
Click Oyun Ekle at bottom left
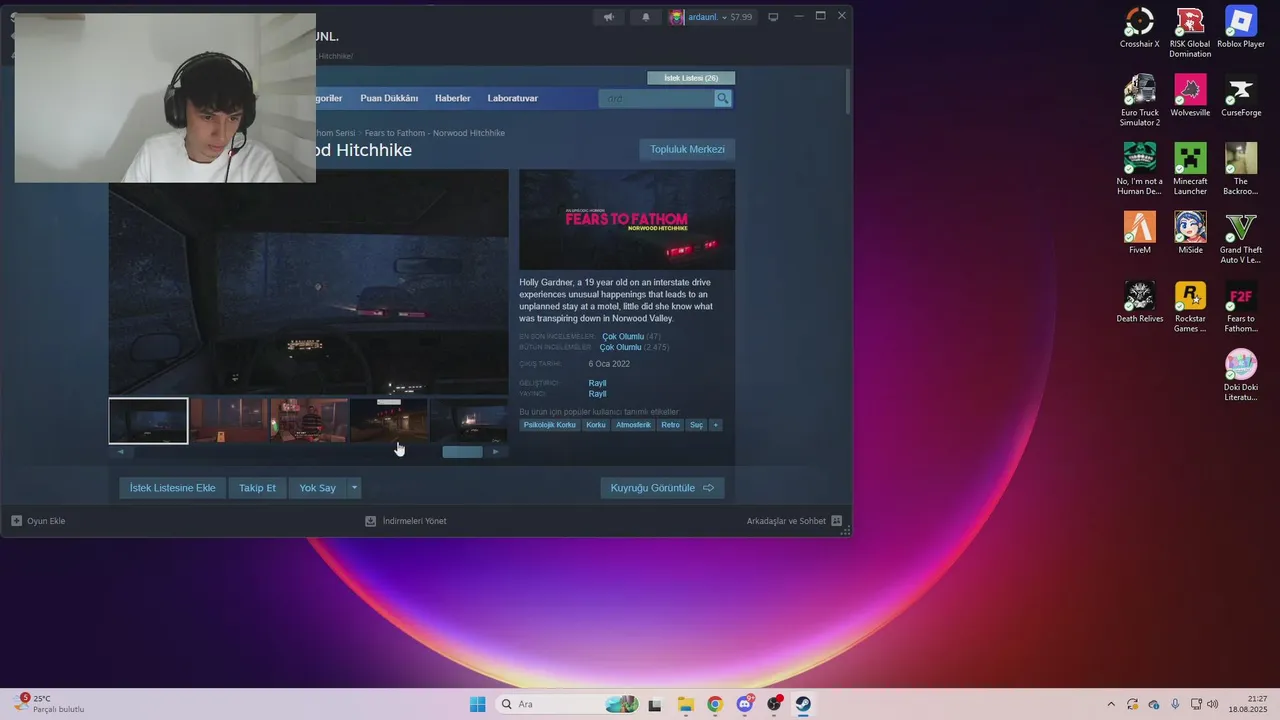click(x=38, y=521)
